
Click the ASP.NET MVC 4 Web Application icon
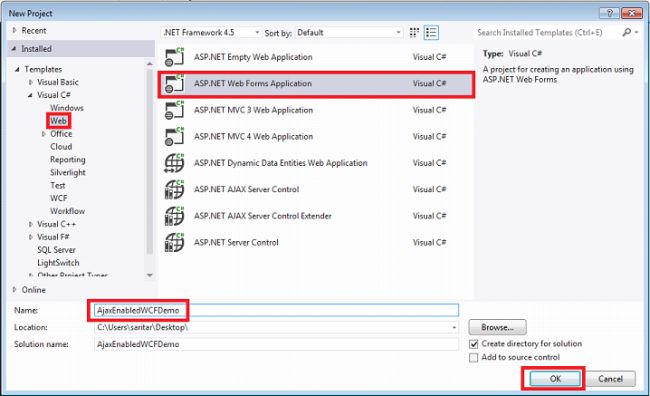(x=174, y=136)
